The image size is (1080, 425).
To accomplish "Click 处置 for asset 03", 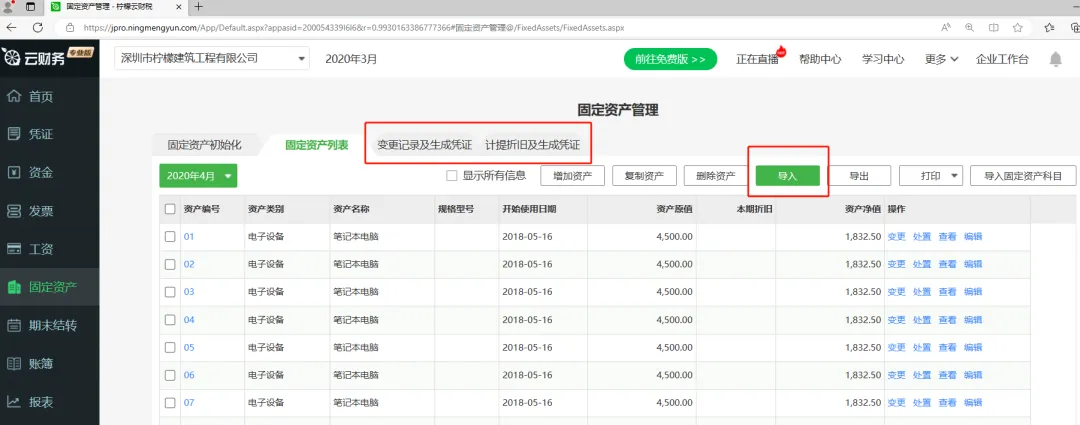I will pos(922,292).
